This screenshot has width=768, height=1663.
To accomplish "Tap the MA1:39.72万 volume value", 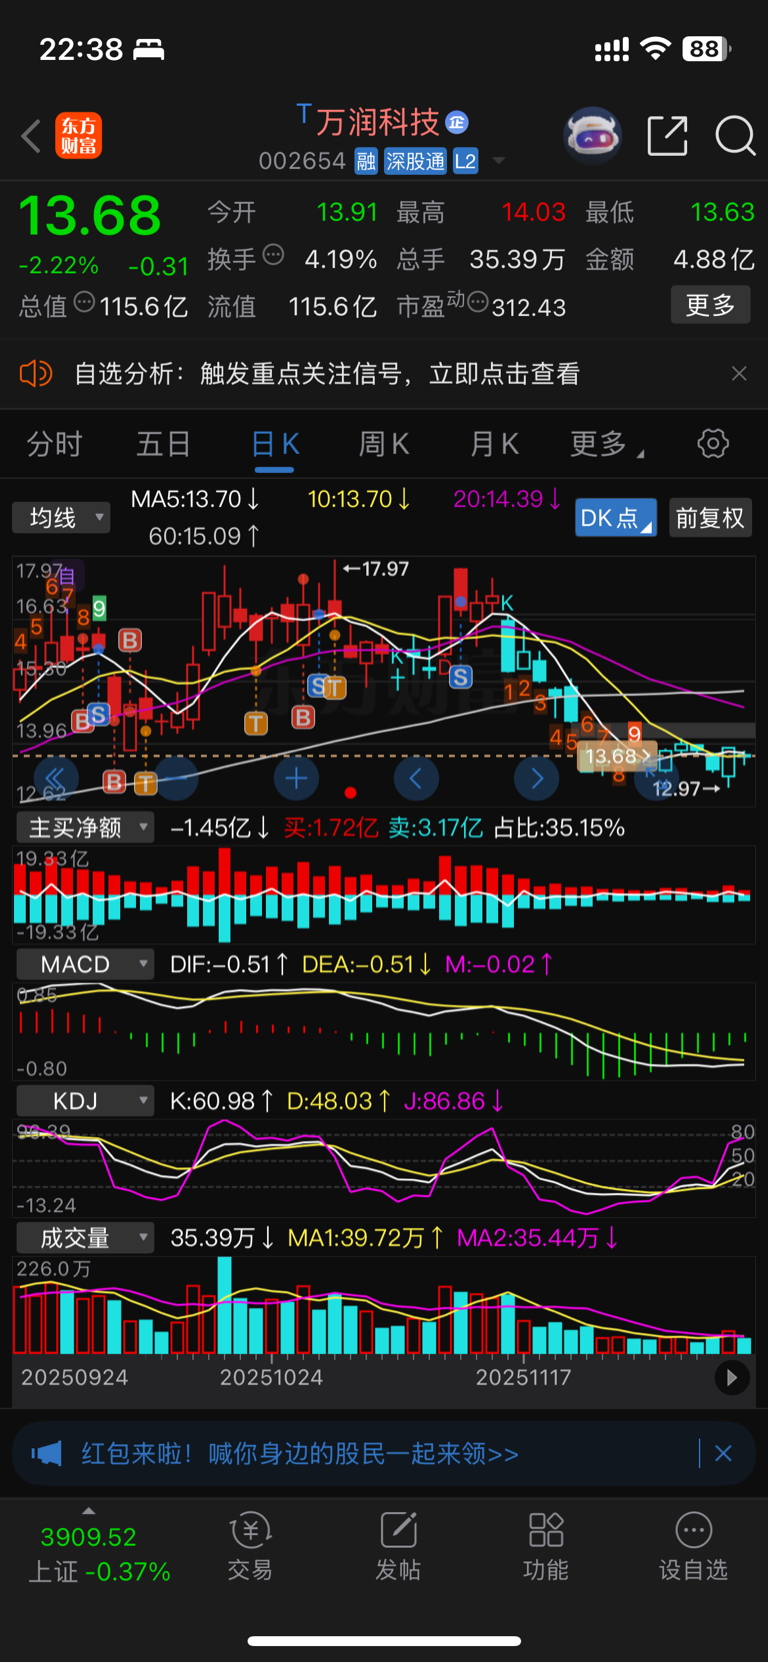I will 366,1238.
